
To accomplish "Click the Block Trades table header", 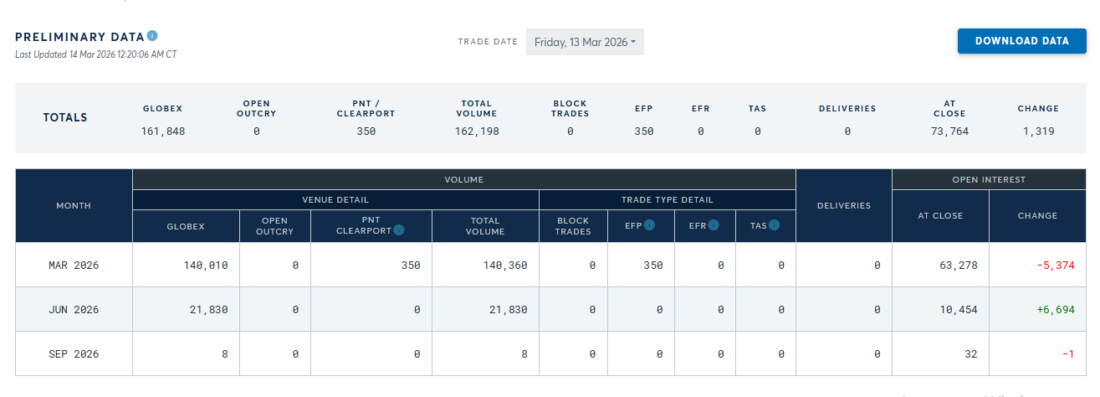I will coord(573,226).
